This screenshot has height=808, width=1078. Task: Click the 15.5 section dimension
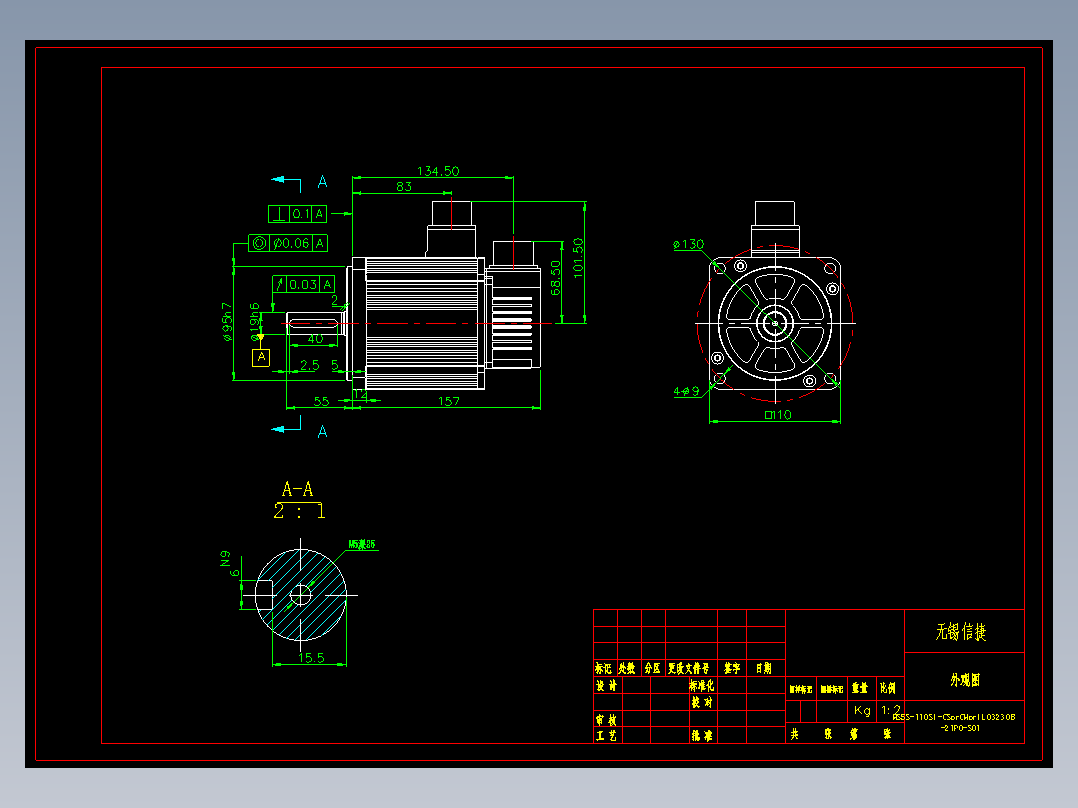pos(311,657)
